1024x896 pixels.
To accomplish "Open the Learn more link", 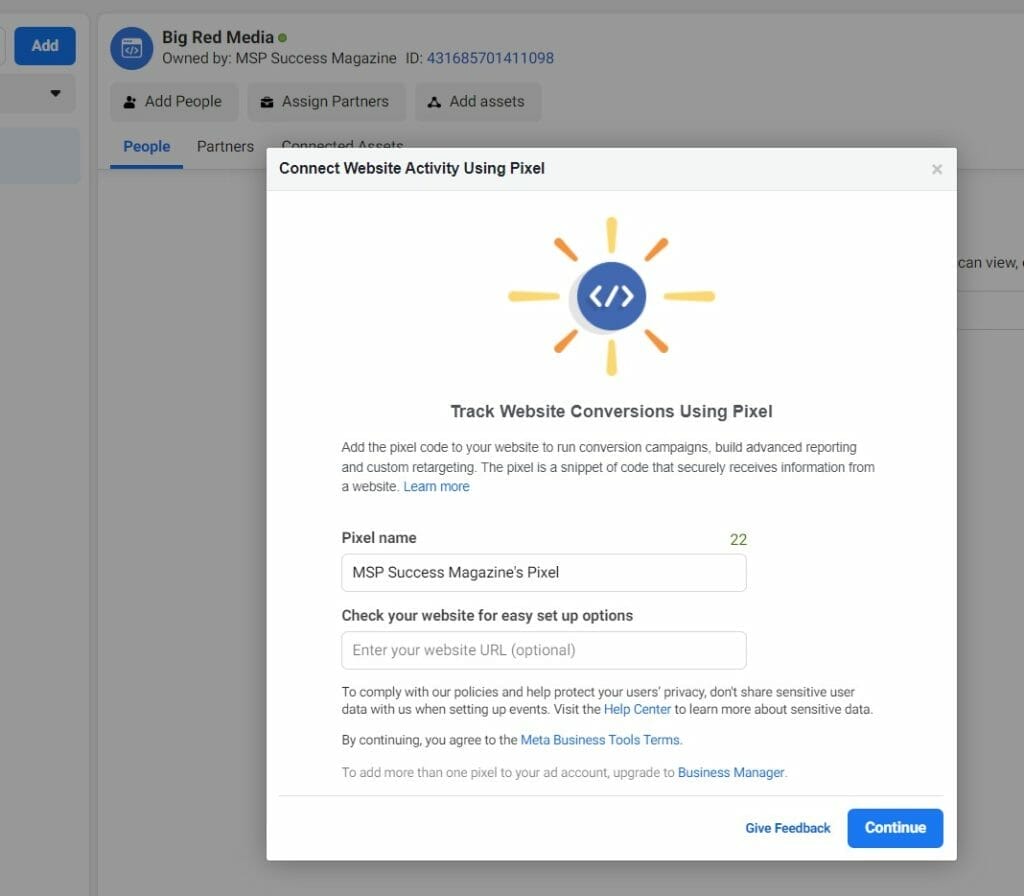I will pyautogui.click(x=436, y=487).
